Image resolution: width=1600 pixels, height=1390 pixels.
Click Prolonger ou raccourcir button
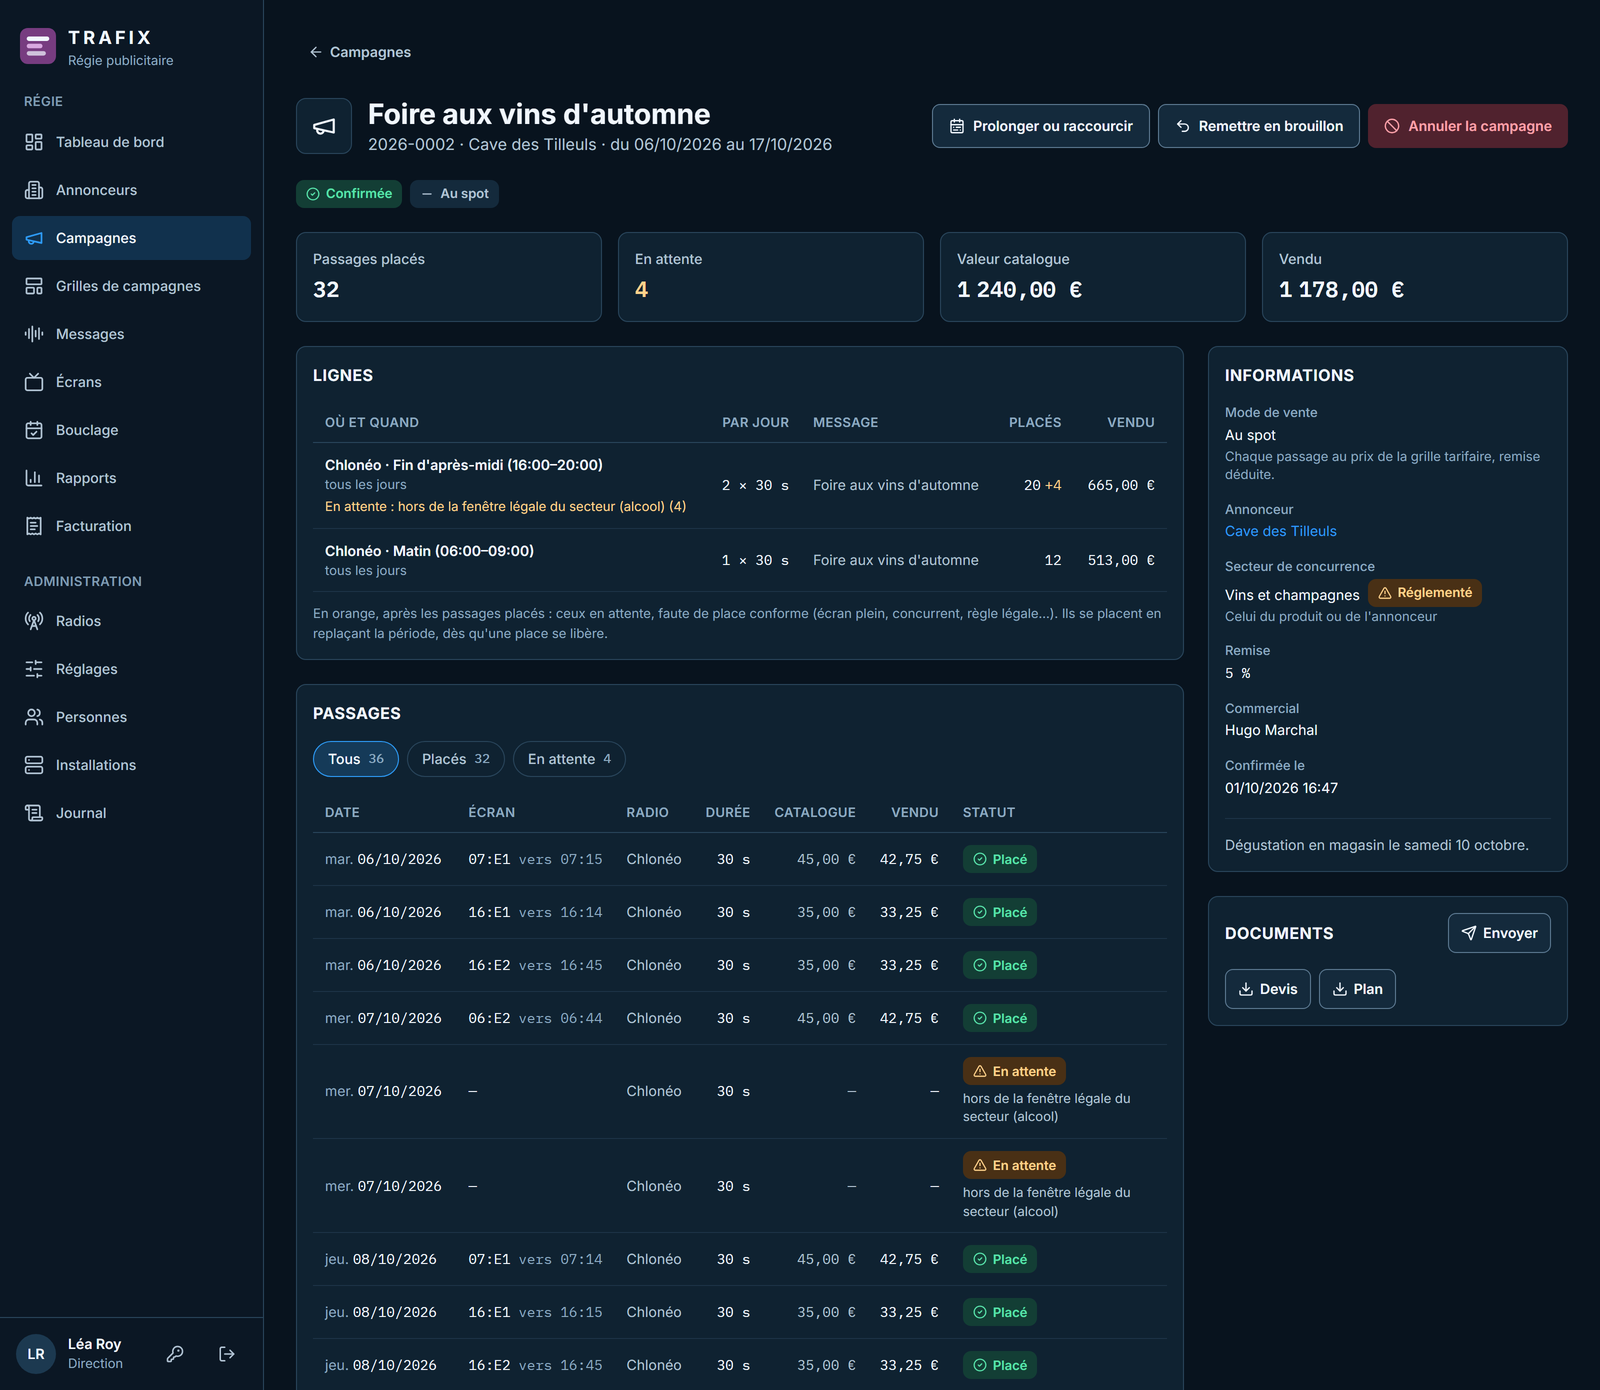coord(1041,126)
